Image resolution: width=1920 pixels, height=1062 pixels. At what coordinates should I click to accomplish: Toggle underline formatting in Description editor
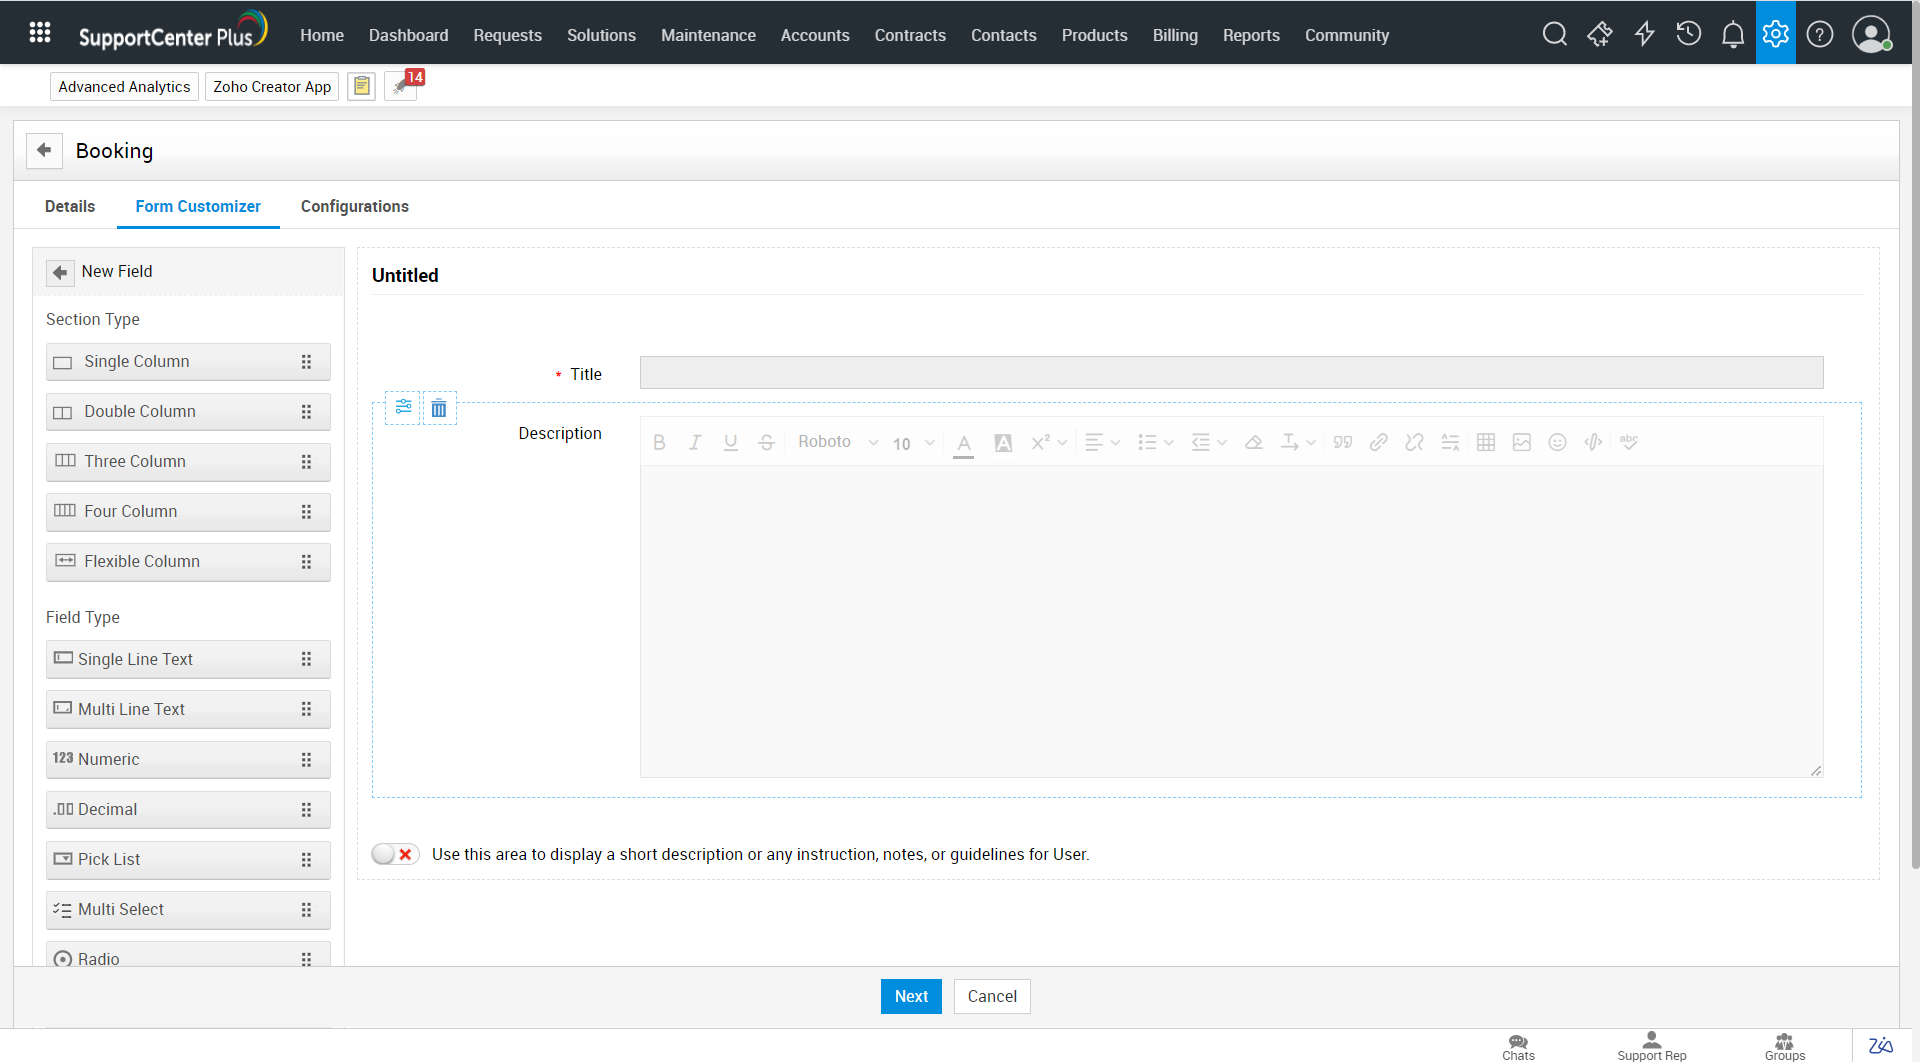[x=731, y=442]
